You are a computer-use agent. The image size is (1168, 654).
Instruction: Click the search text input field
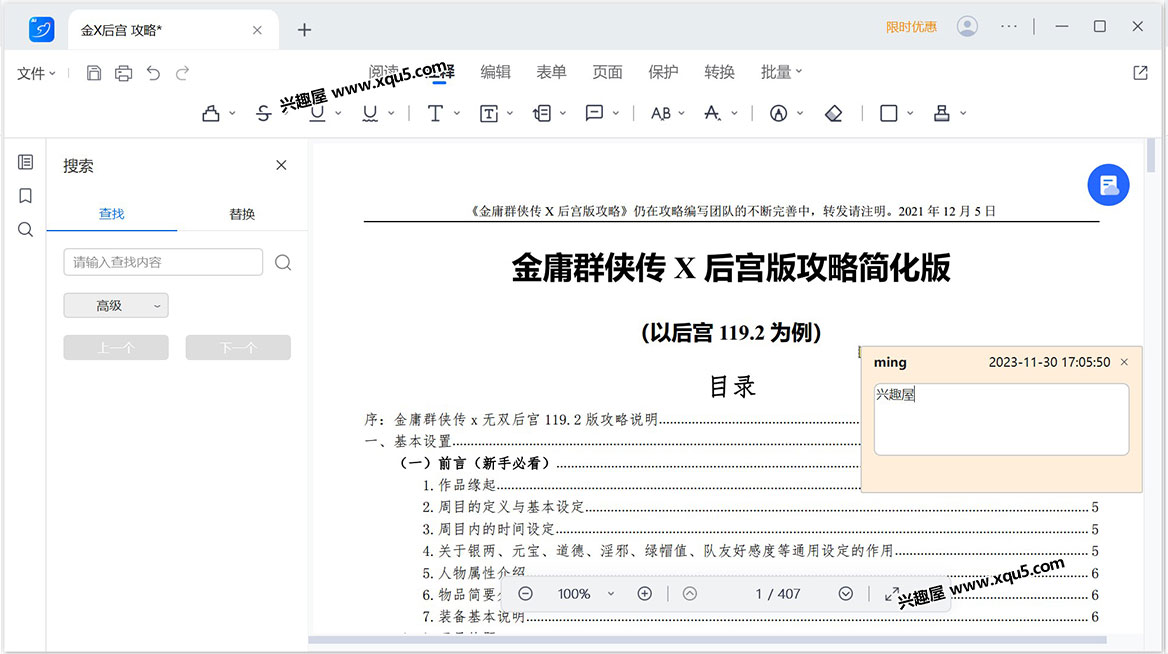(x=163, y=262)
